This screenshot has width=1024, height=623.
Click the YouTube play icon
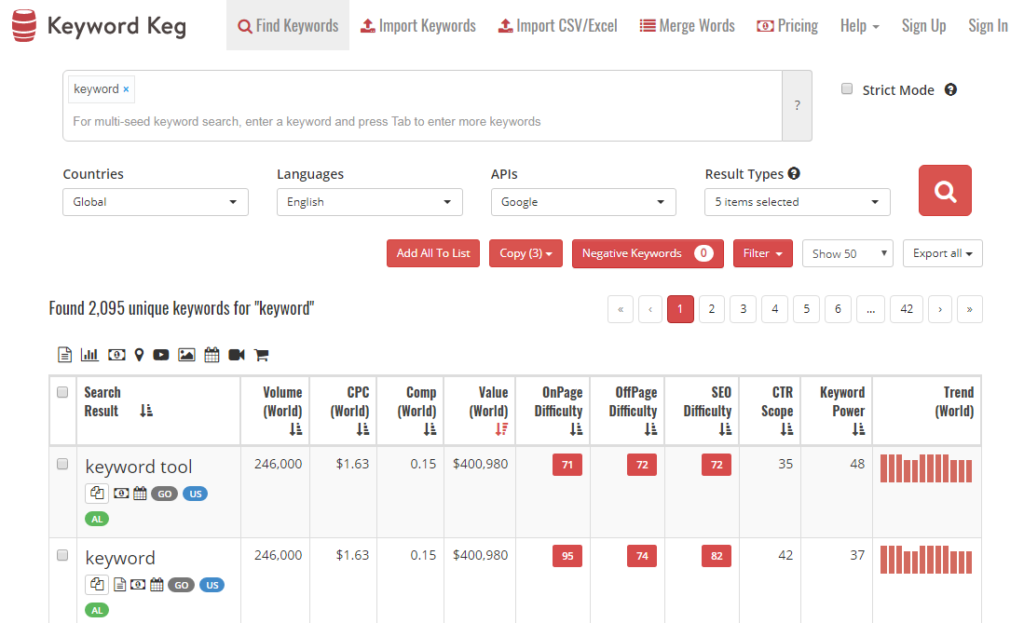click(161, 355)
